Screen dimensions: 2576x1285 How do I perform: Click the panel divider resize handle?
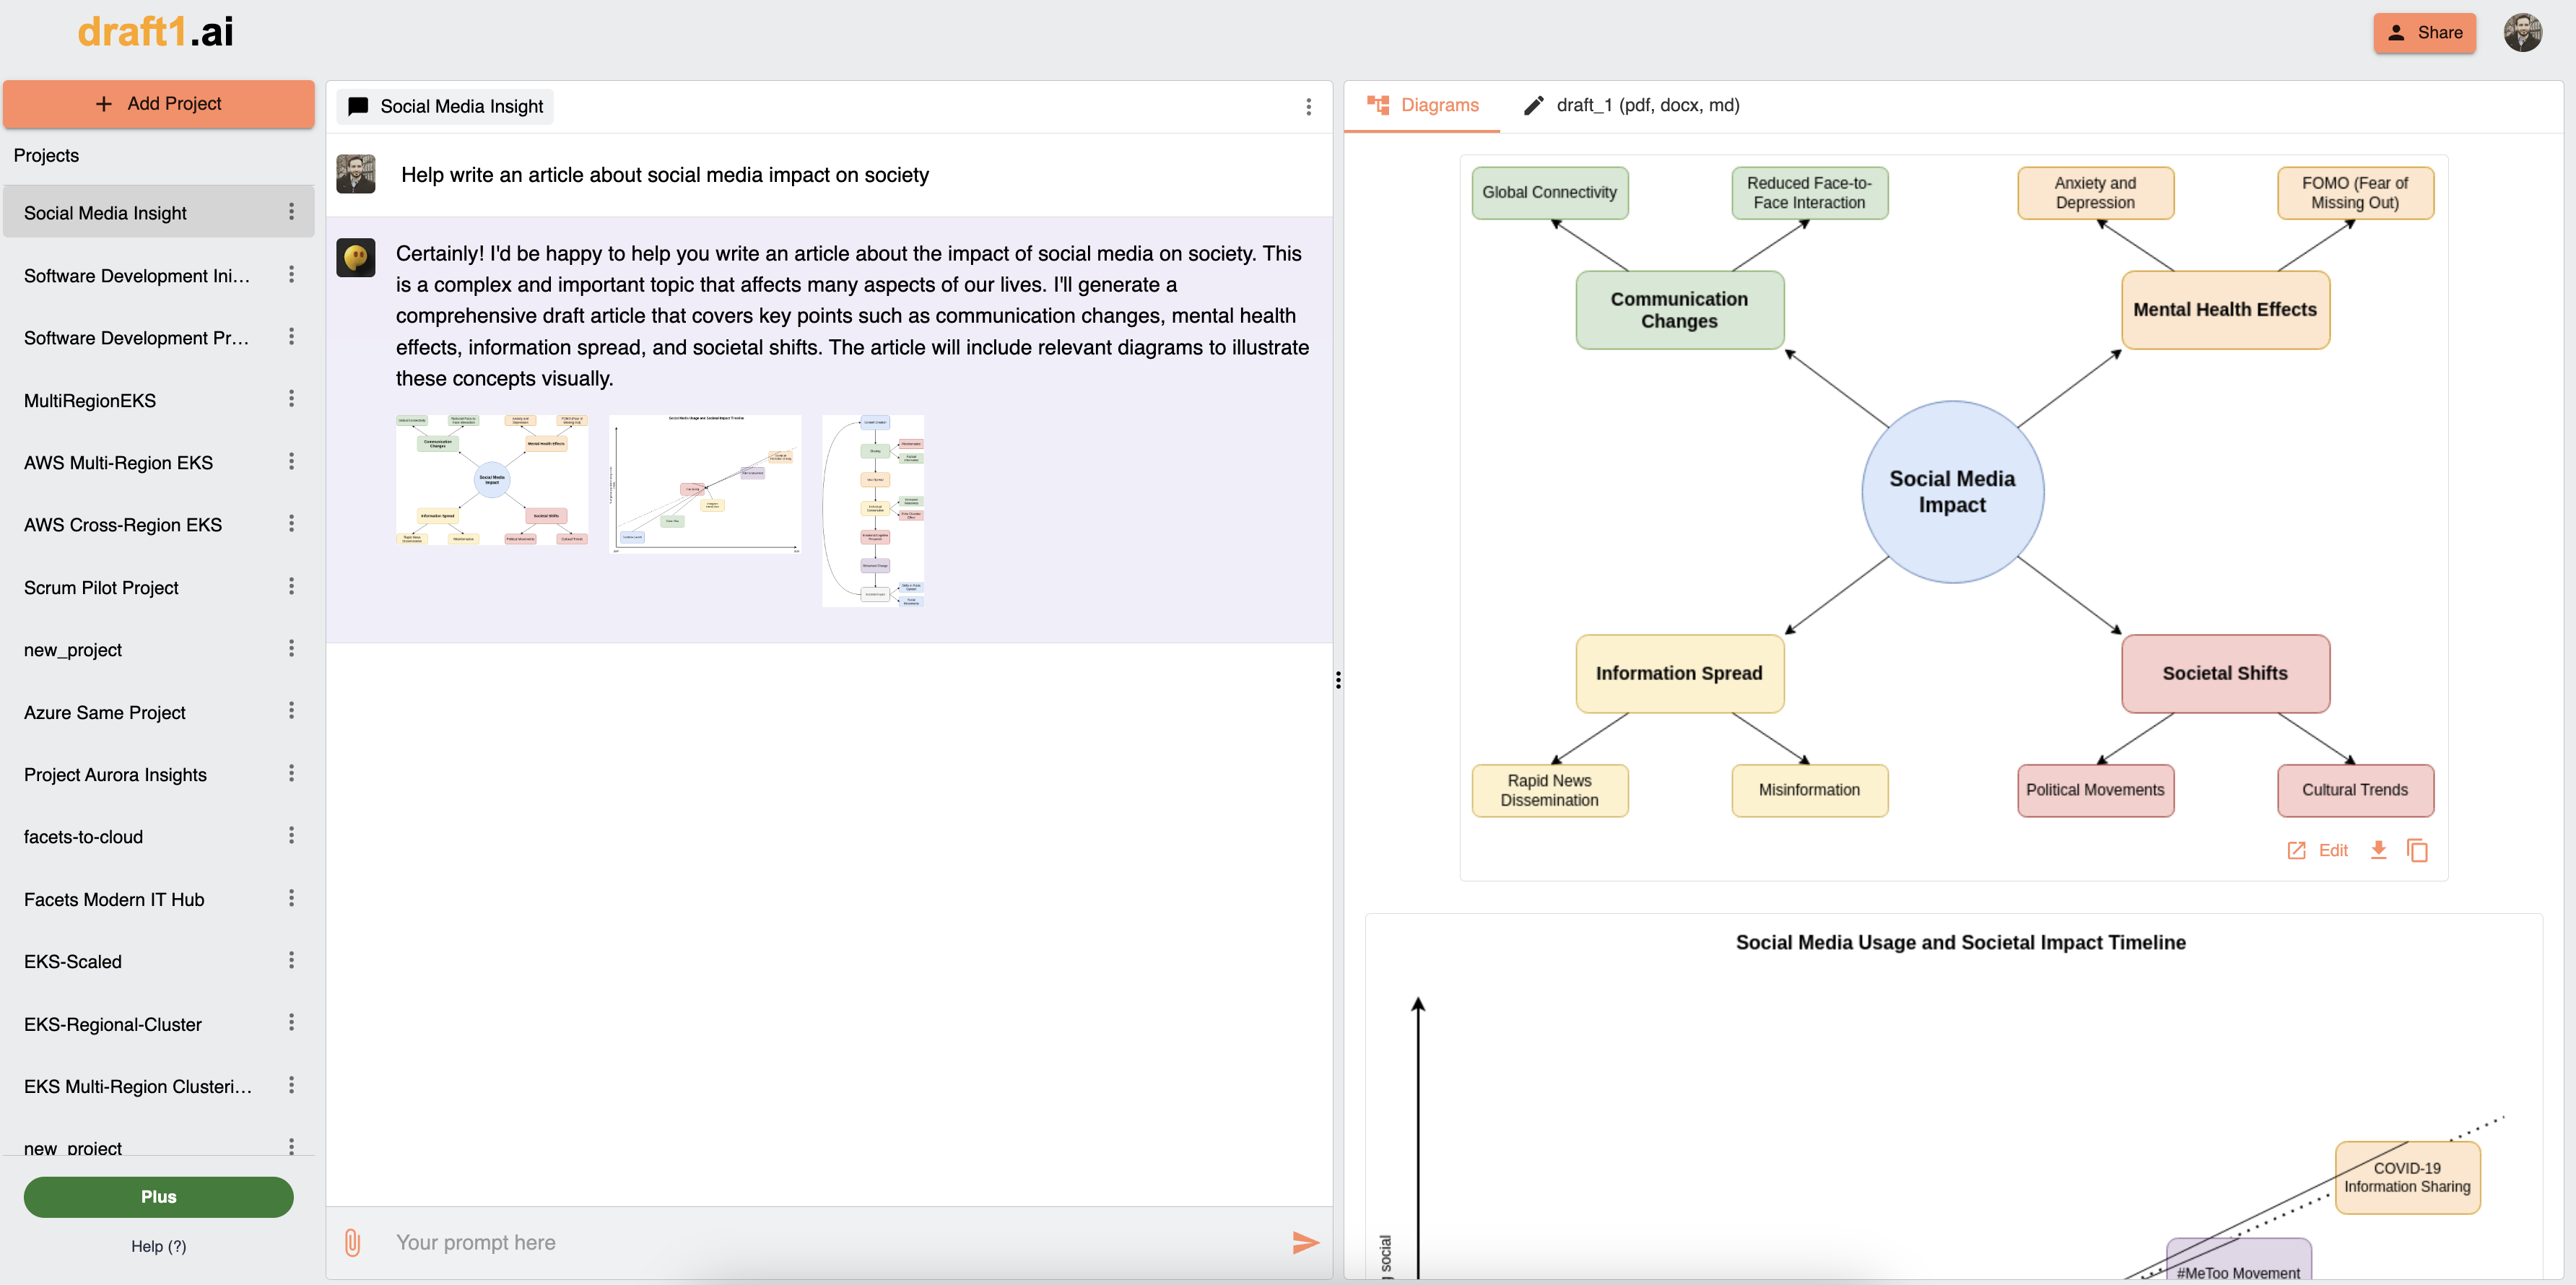(1338, 680)
